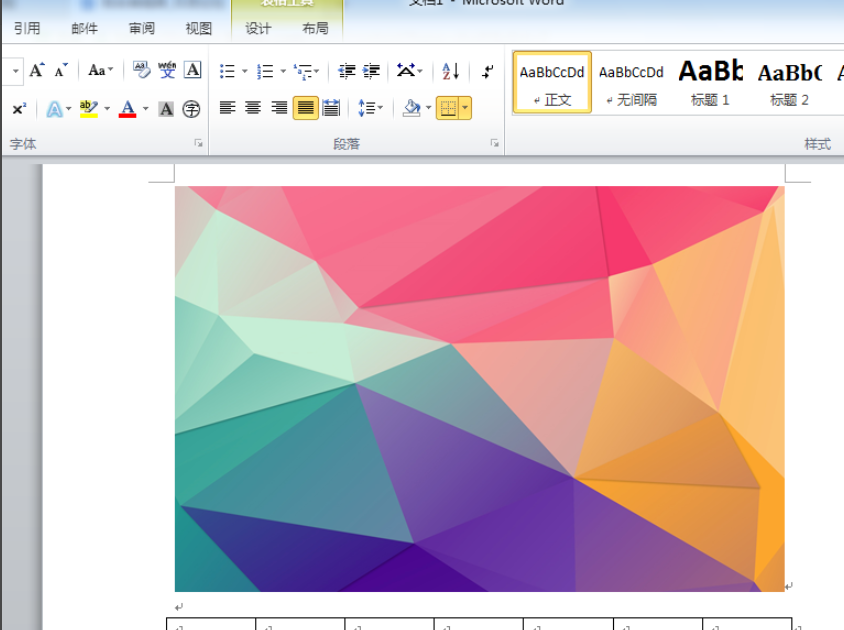Align text left
The height and width of the screenshot is (630, 844).
pyautogui.click(x=227, y=108)
